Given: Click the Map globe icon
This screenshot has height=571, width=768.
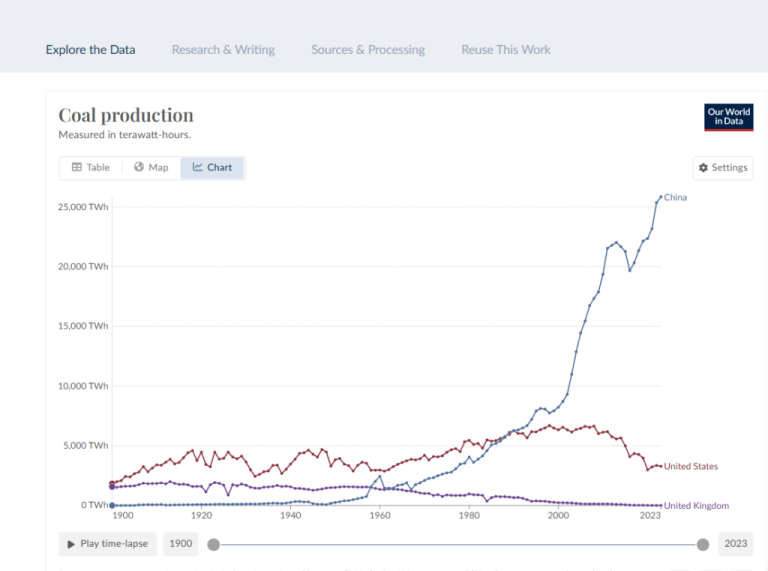Looking at the screenshot, I should click(139, 167).
